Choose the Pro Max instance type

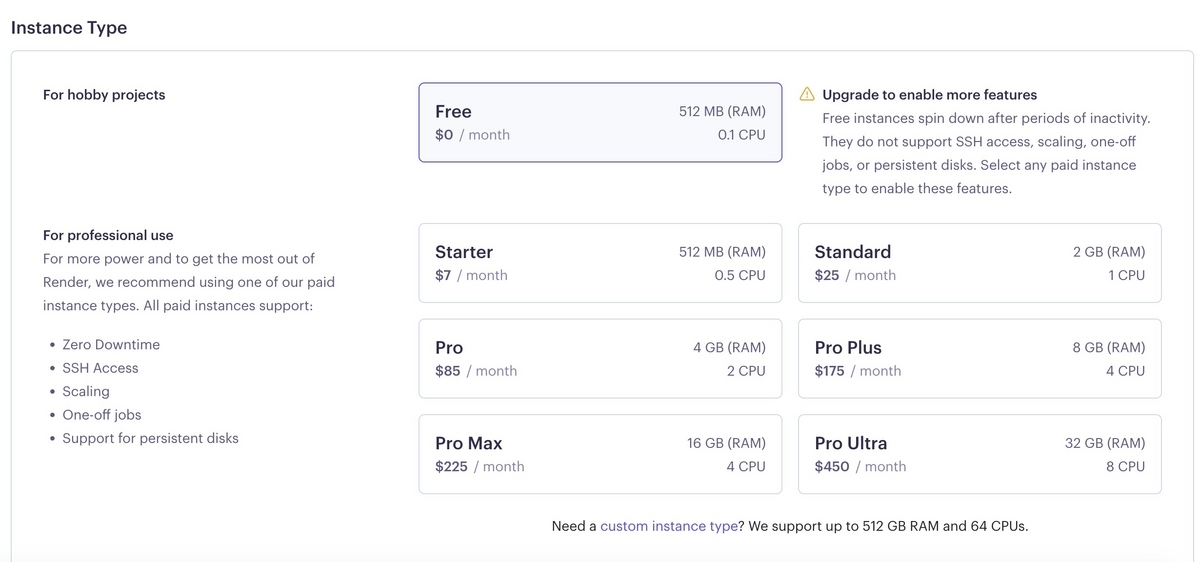(600, 454)
